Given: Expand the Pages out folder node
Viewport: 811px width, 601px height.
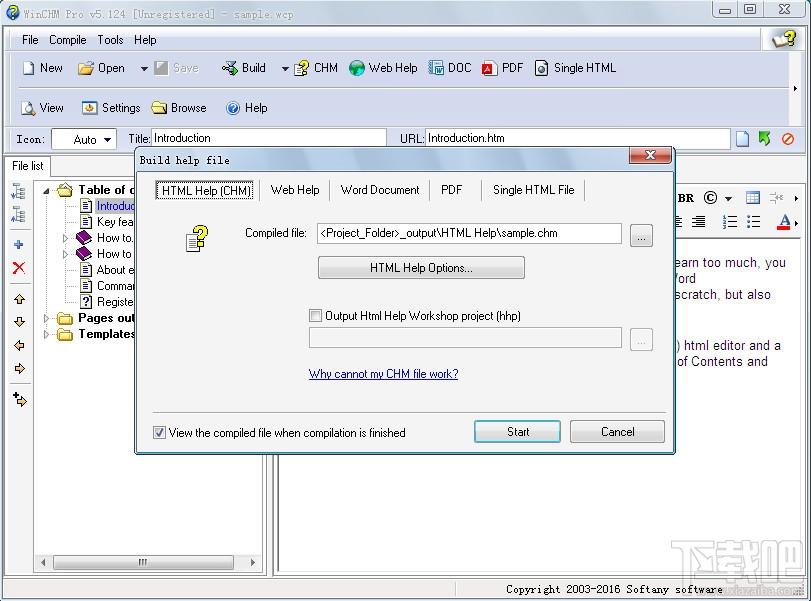Looking at the screenshot, I should tap(46, 318).
